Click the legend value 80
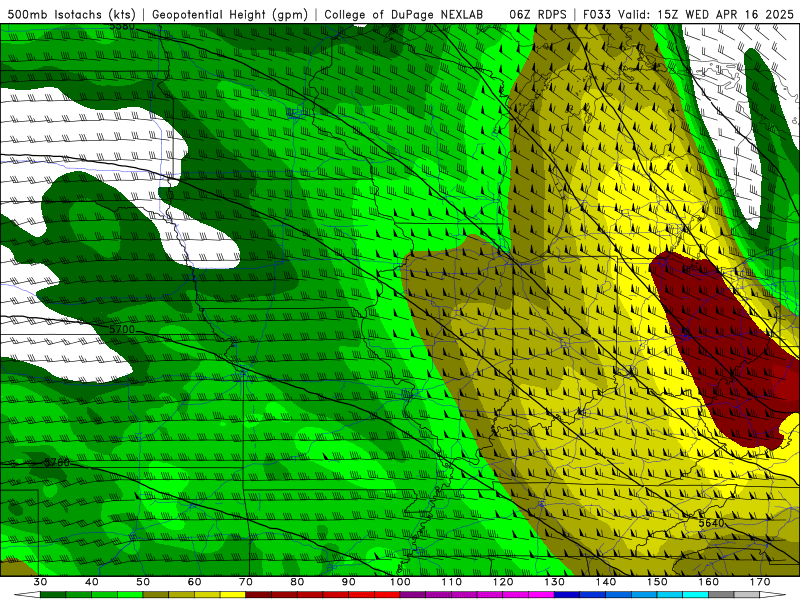The image size is (800, 600). pyautogui.click(x=297, y=582)
